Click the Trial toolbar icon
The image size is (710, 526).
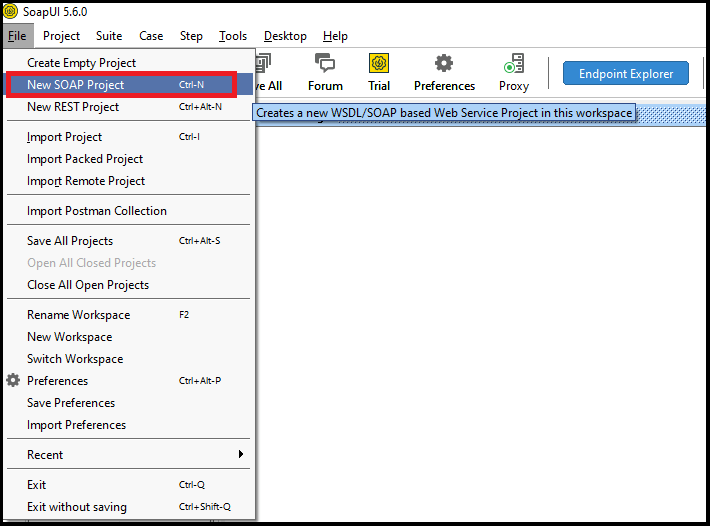point(379,72)
